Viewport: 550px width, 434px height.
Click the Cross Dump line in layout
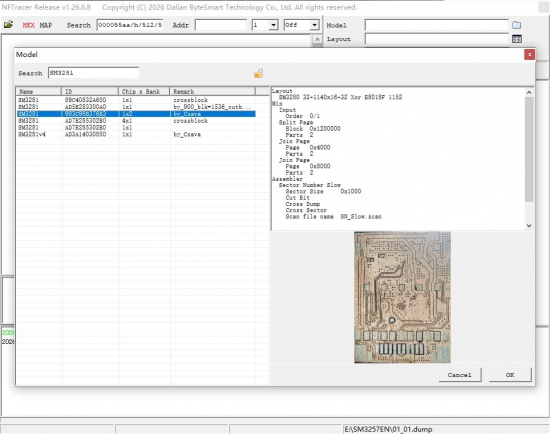click(302, 204)
